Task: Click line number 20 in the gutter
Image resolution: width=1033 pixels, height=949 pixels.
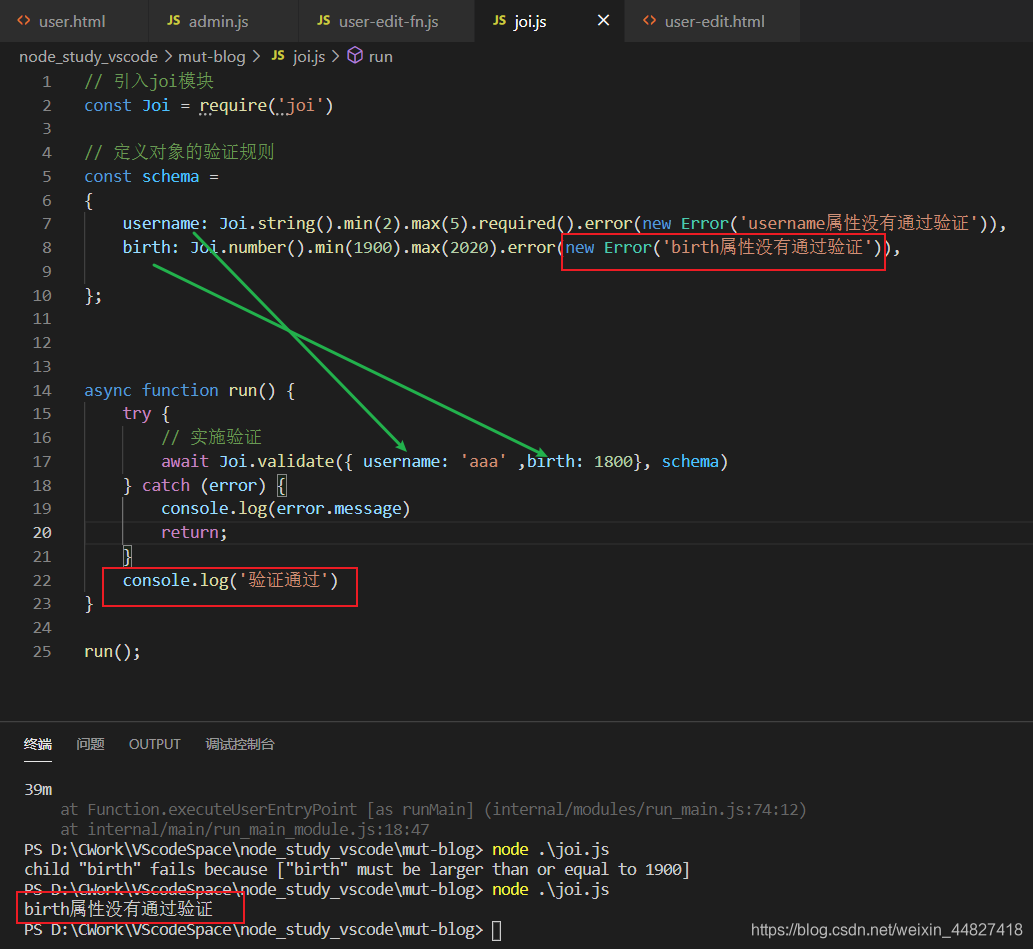Action: pyautogui.click(x=42, y=532)
